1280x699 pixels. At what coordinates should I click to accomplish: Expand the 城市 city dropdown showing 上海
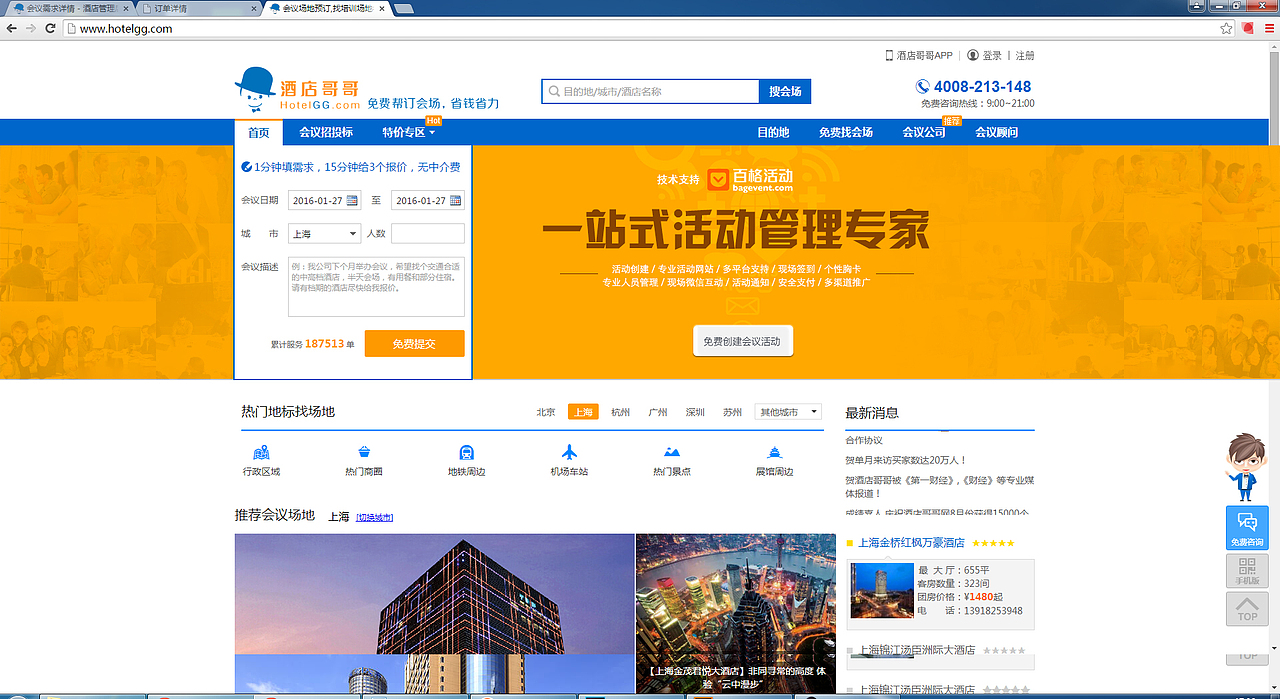click(324, 233)
